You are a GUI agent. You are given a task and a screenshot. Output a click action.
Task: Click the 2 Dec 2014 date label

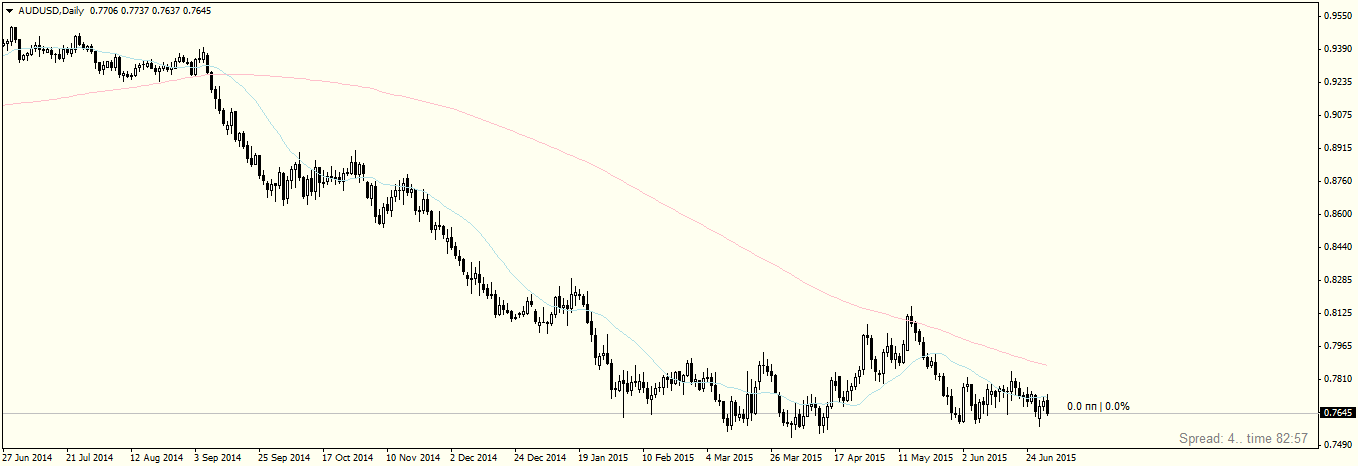[x=474, y=458]
